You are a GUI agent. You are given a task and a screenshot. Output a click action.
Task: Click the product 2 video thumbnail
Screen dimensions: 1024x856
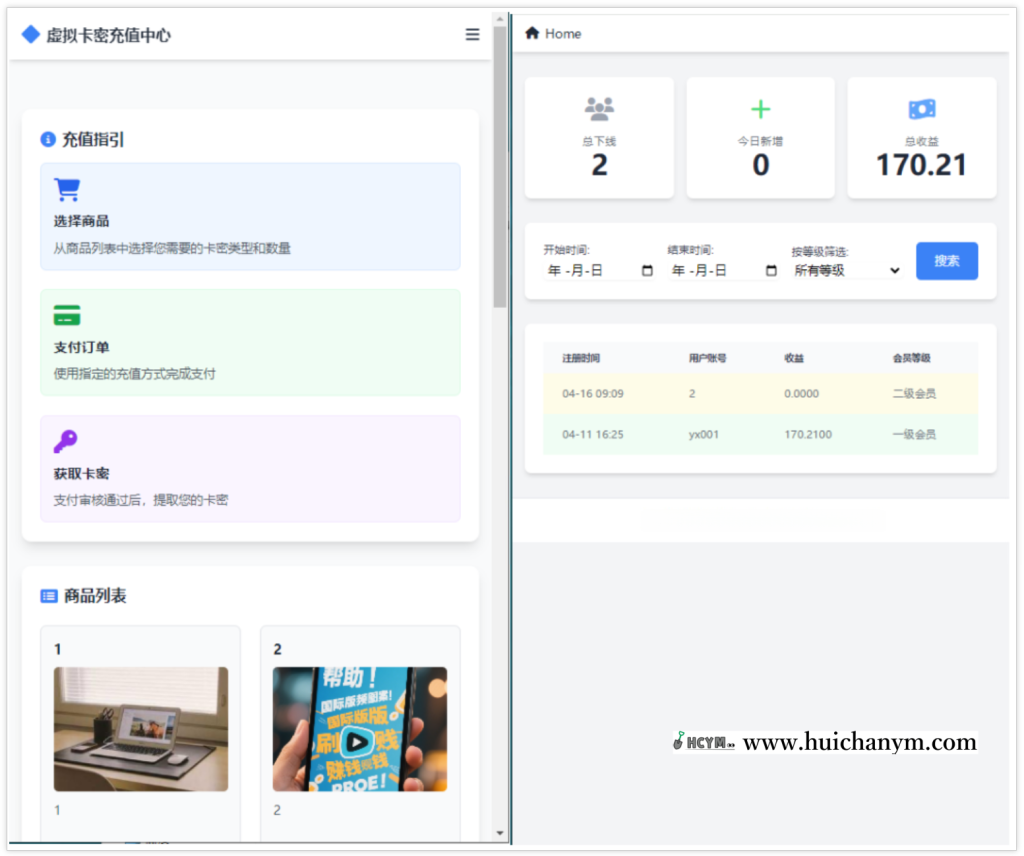[360, 729]
